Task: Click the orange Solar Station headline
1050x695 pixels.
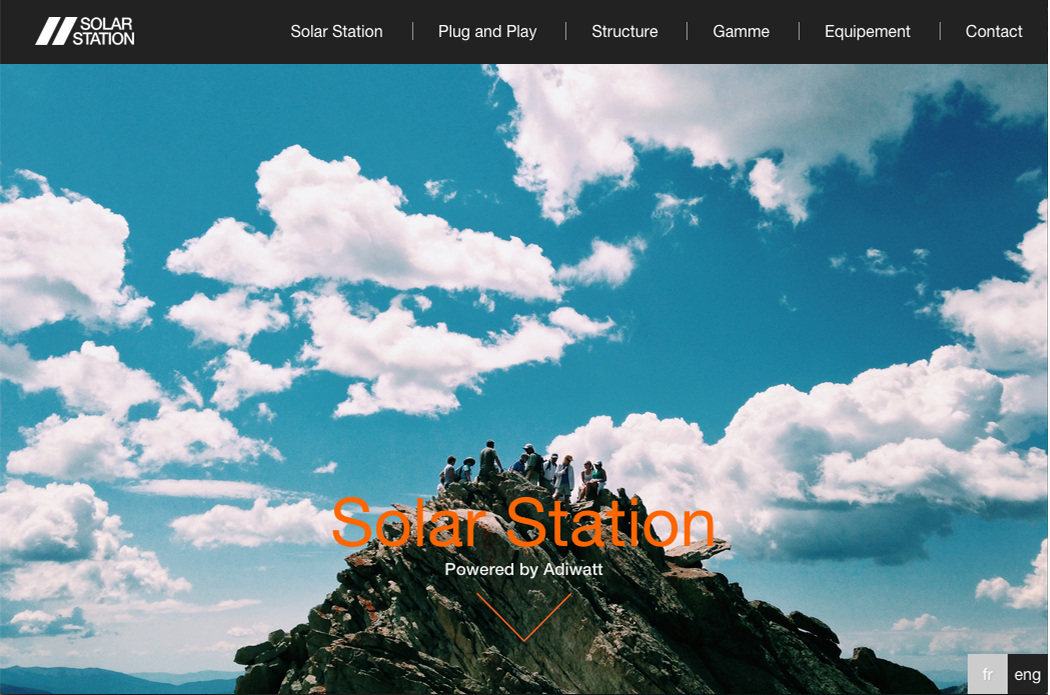Action: coord(523,523)
